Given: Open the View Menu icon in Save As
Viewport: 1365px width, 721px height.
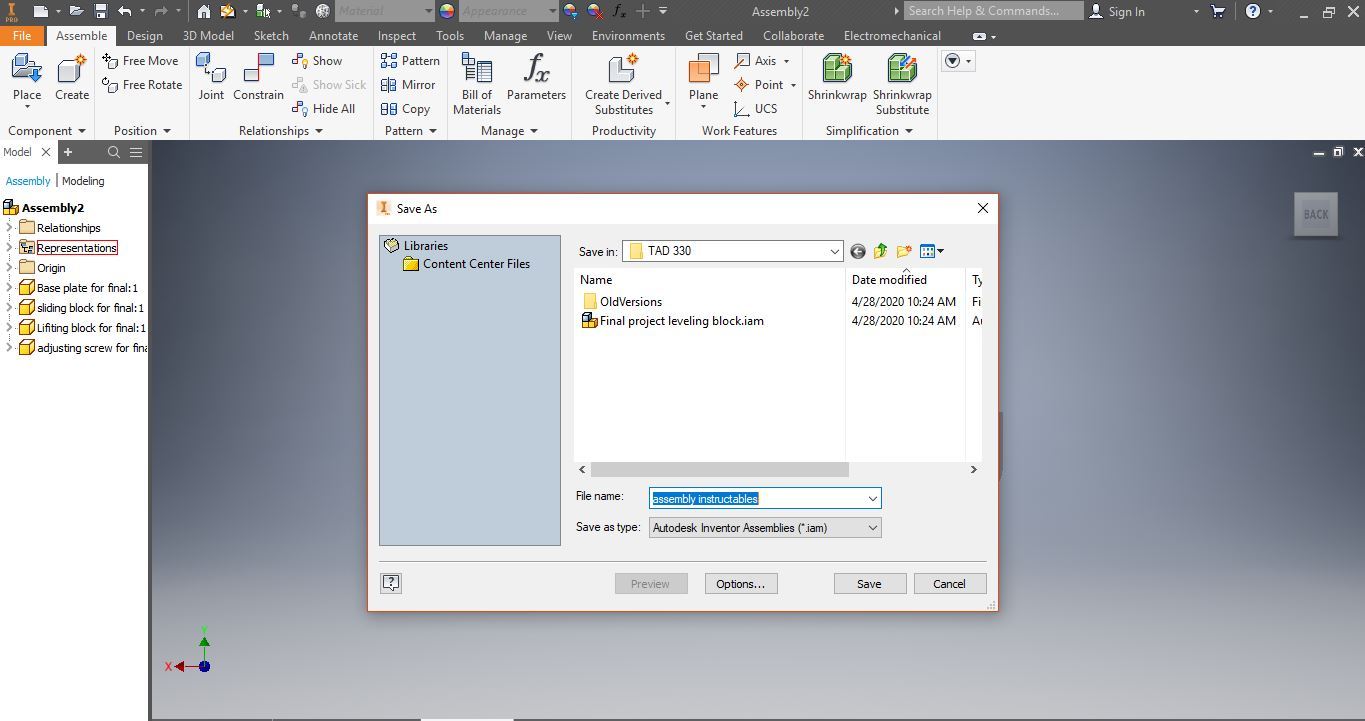Looking at the screenshot, I should (x=931, y=251).
